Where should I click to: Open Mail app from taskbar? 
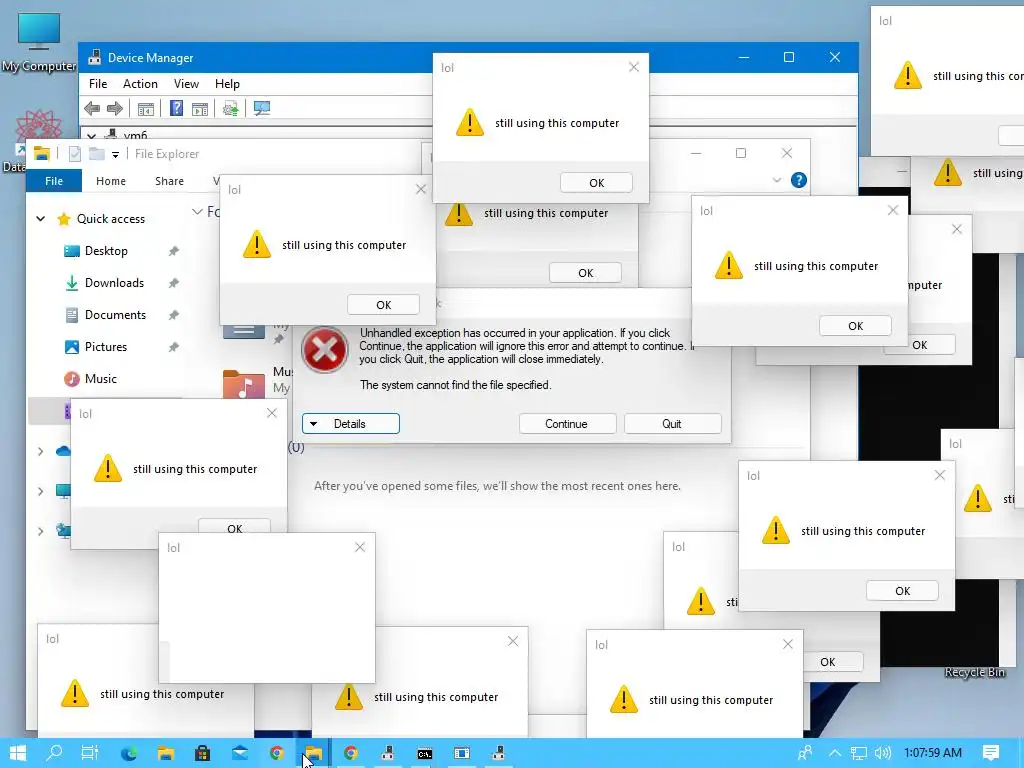coord(240,753)
